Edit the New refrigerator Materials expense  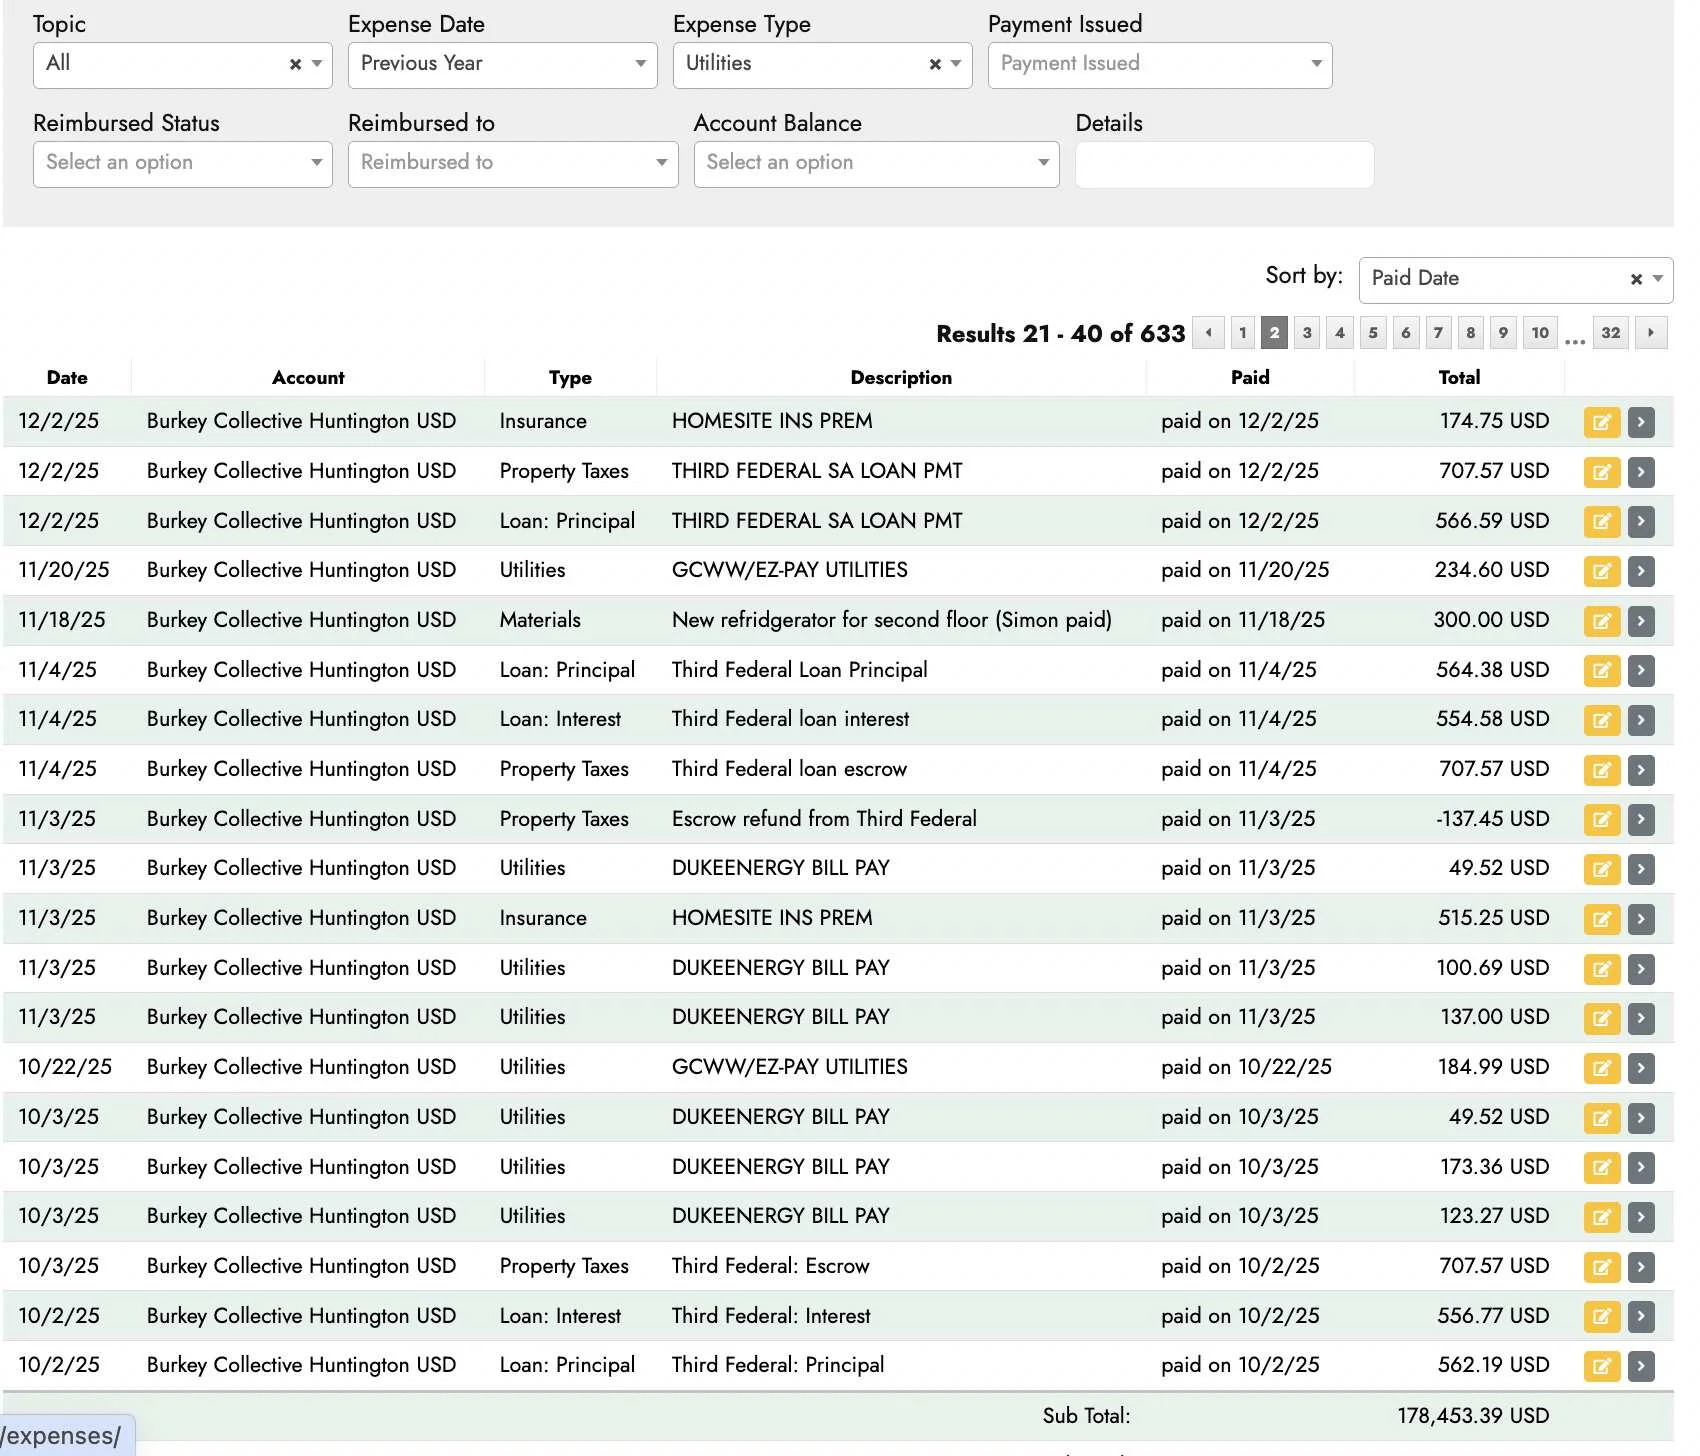pyautogui.click(x=1601, y=621)
